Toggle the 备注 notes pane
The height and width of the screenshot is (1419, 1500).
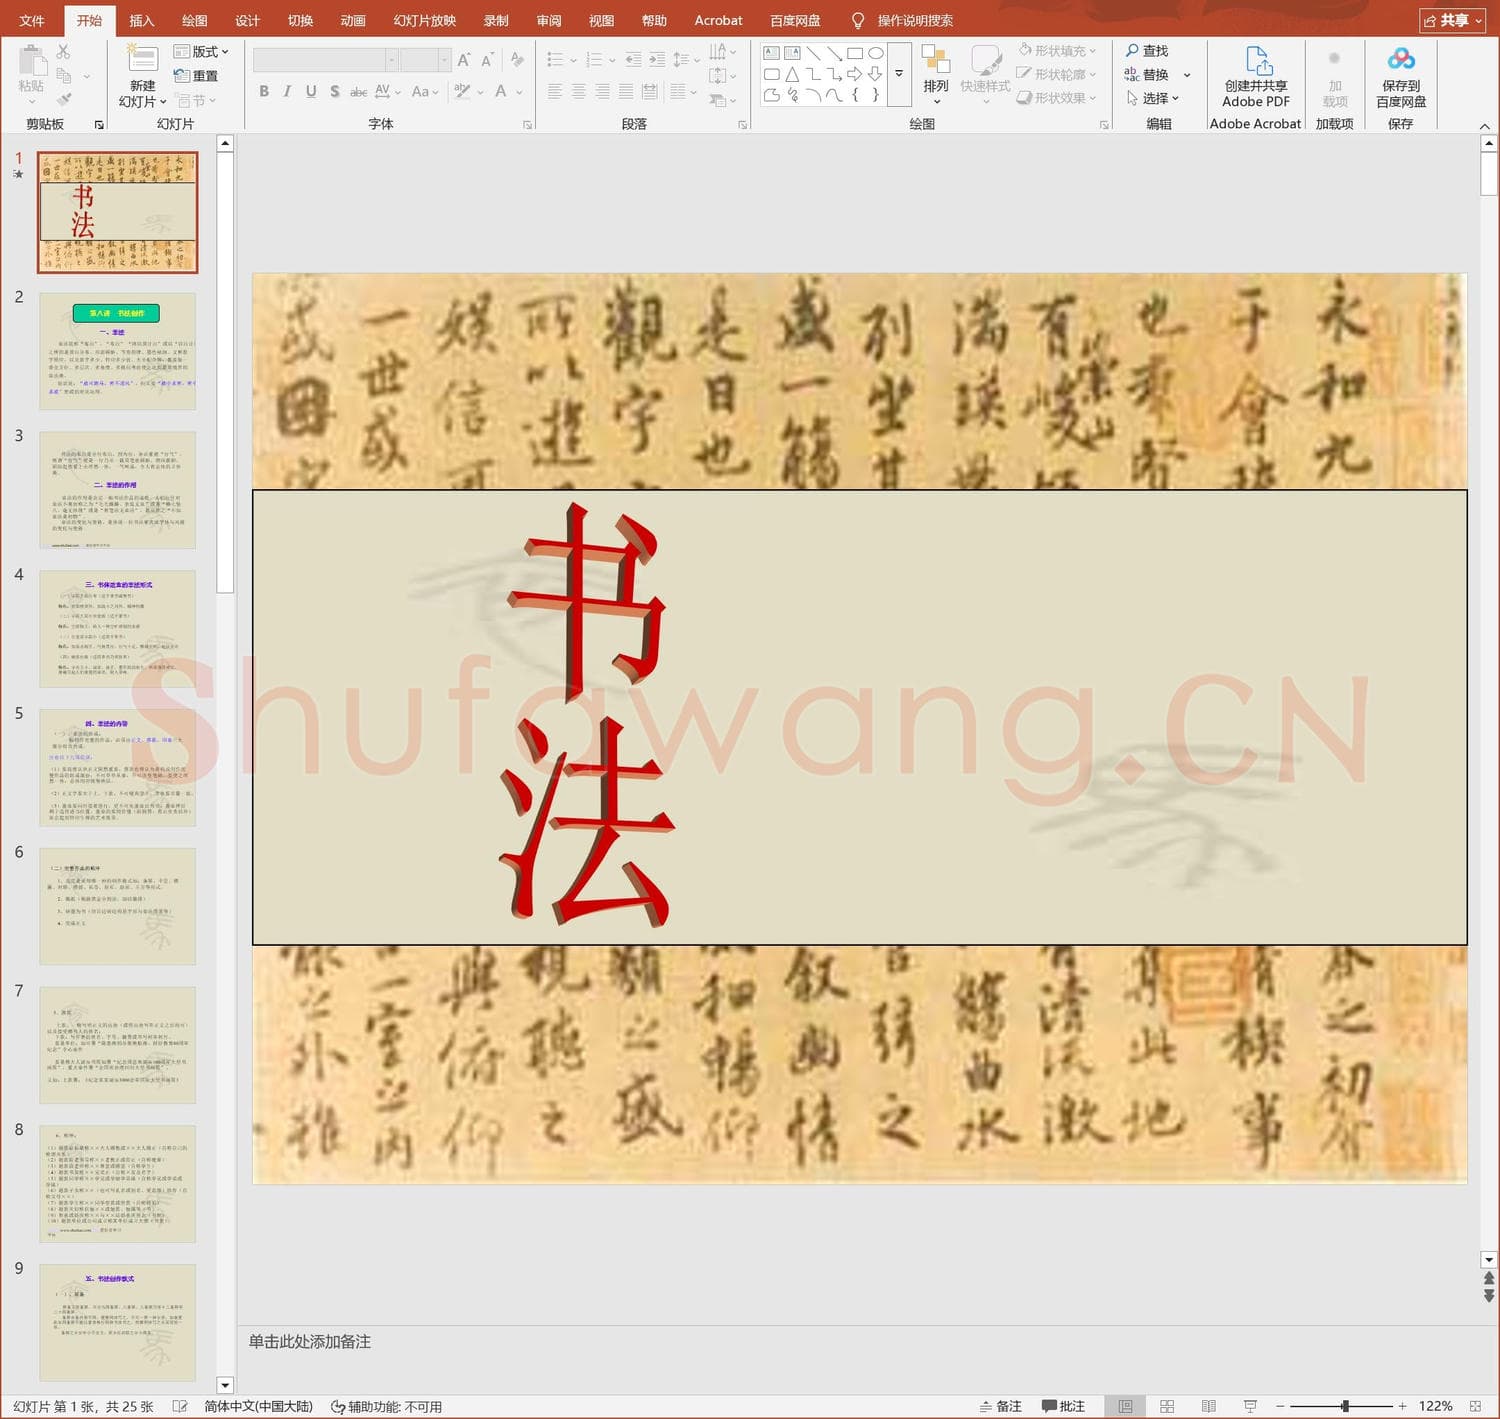(1001, 1406)
